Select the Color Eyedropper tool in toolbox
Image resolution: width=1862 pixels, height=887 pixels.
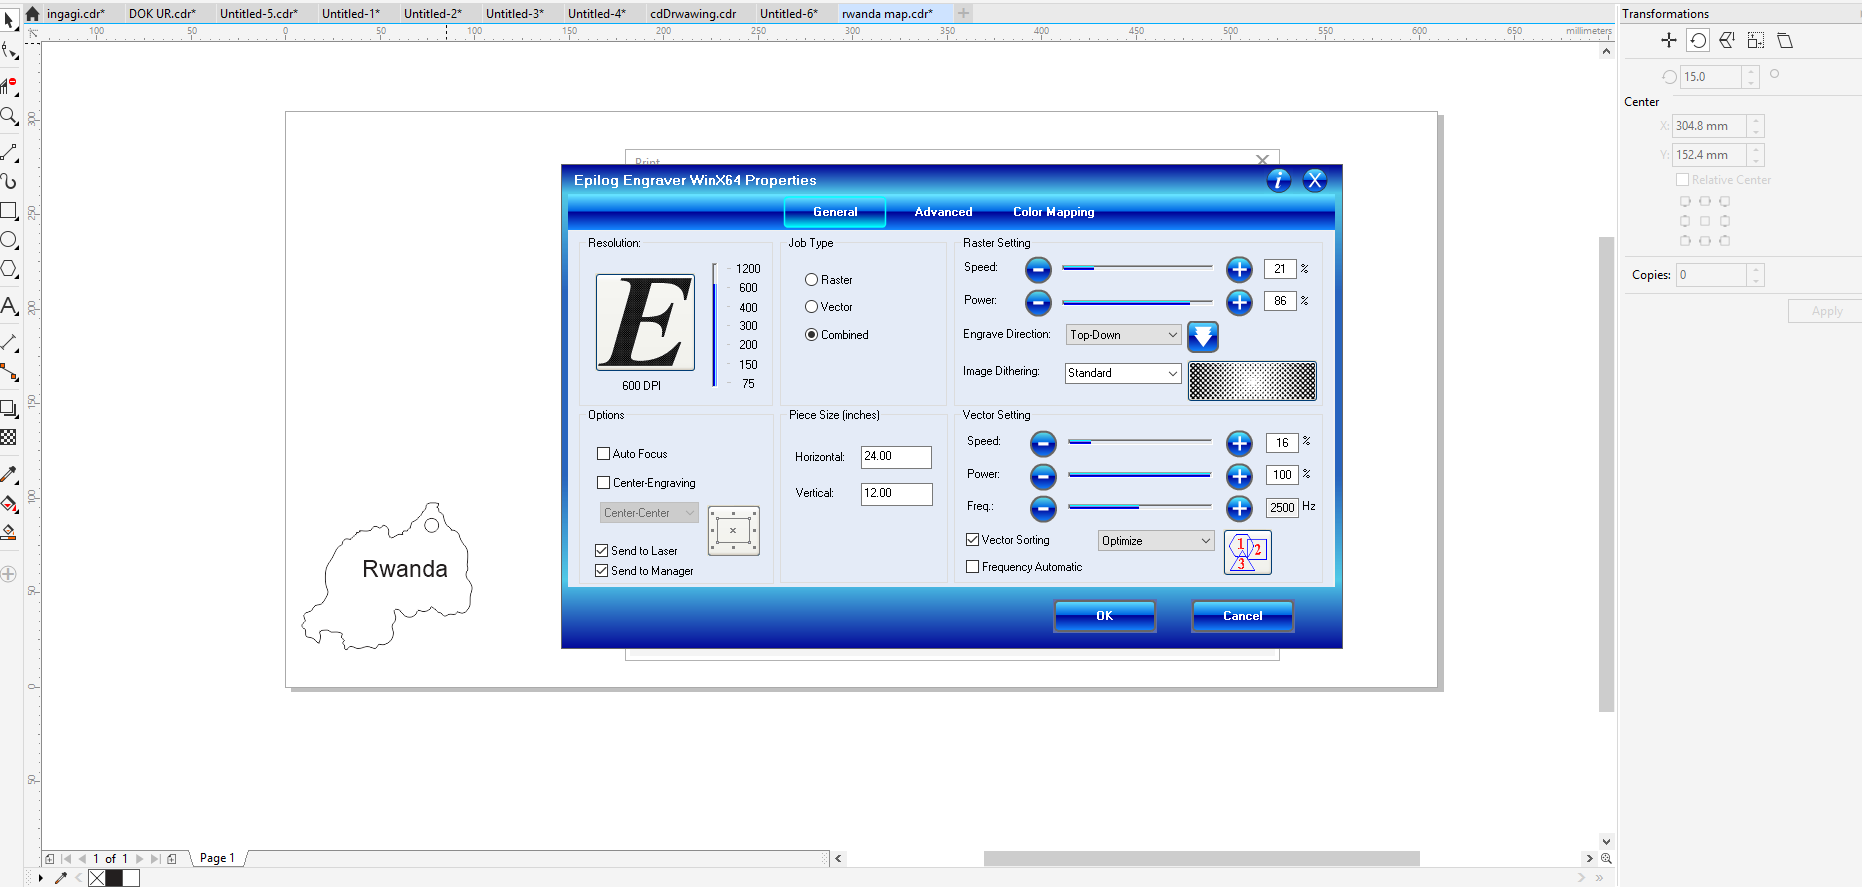pyautogui.click(x=9, y=474)
